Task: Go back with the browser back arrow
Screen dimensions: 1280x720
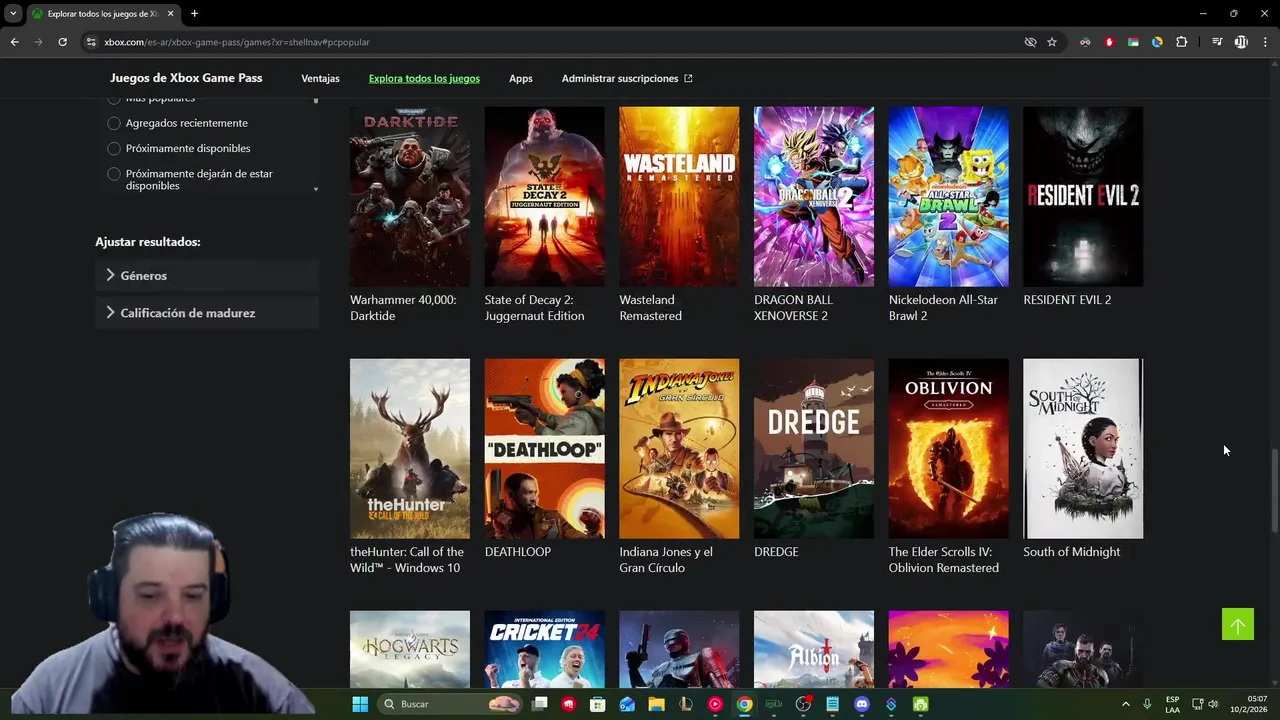Action: (x=14, y=42)
